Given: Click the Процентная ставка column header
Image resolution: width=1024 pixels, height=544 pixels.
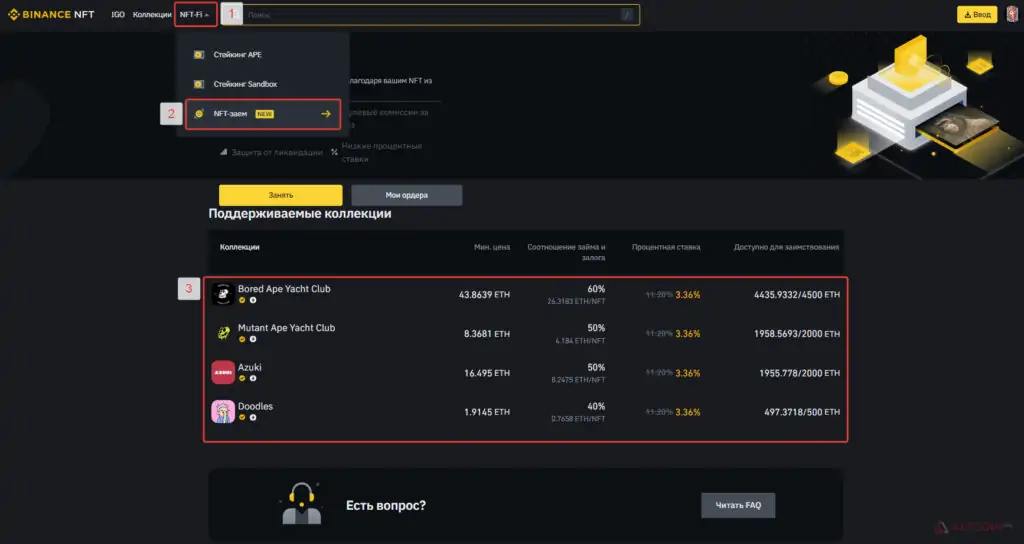Looking at the screenshot, I should point(666,247).
